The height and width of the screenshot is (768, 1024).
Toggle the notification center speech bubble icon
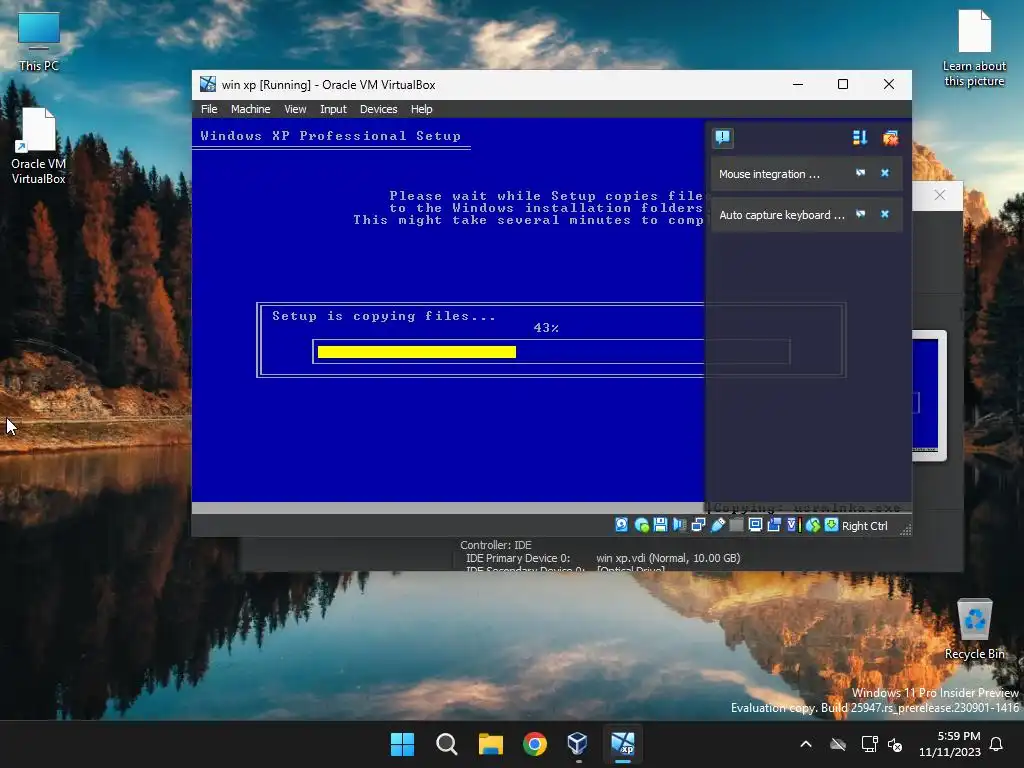[723, 137]
